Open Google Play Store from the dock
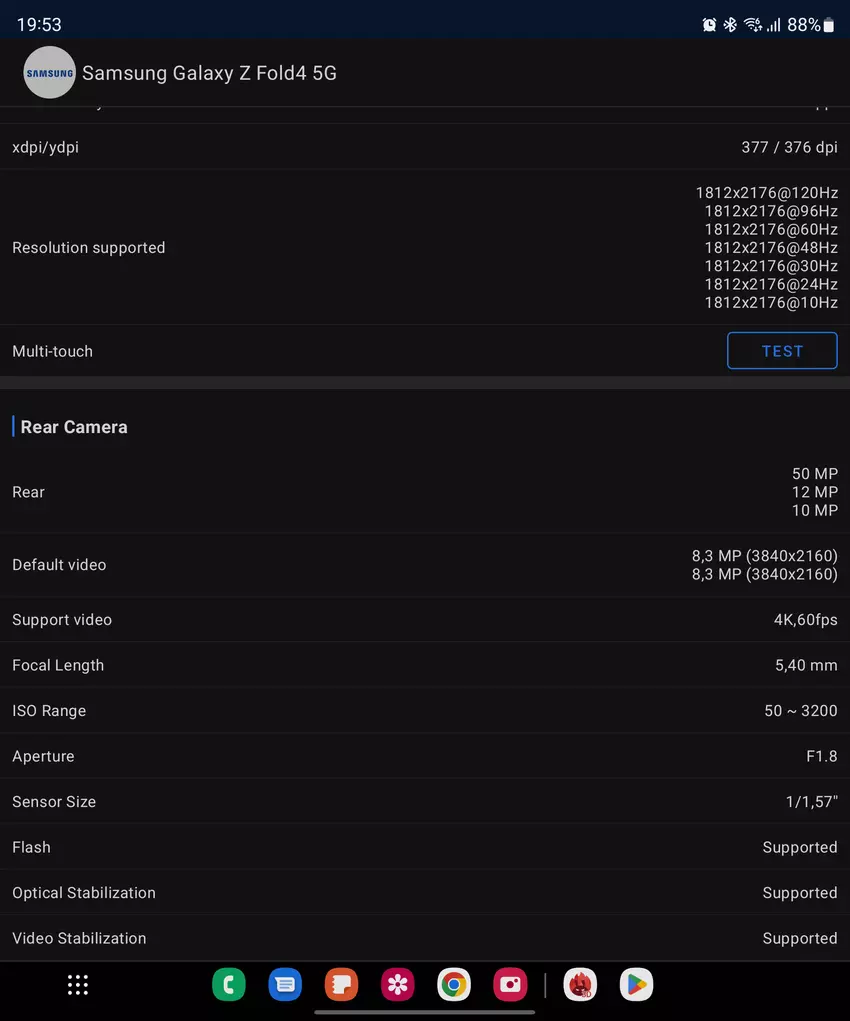Image resolution: width=850 pixels, height=1021 pixels. (x=636, y=985)
